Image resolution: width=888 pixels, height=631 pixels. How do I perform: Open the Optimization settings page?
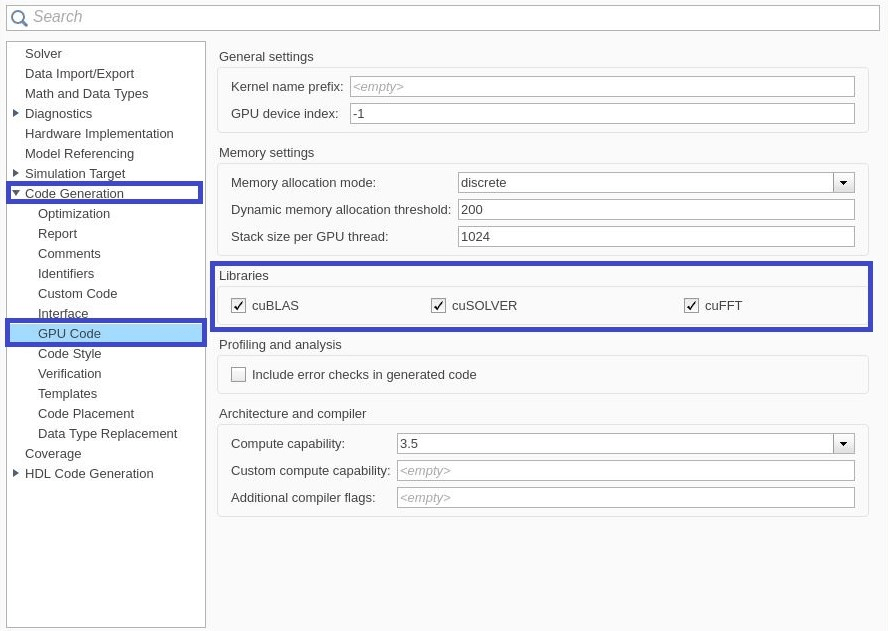click(74, 214)
